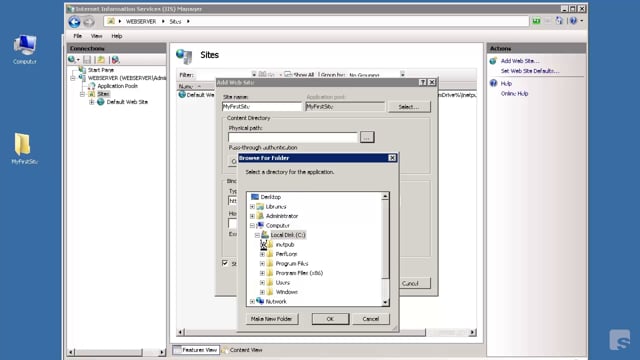Expand Default Web Site in Connections

click(91, 102)
